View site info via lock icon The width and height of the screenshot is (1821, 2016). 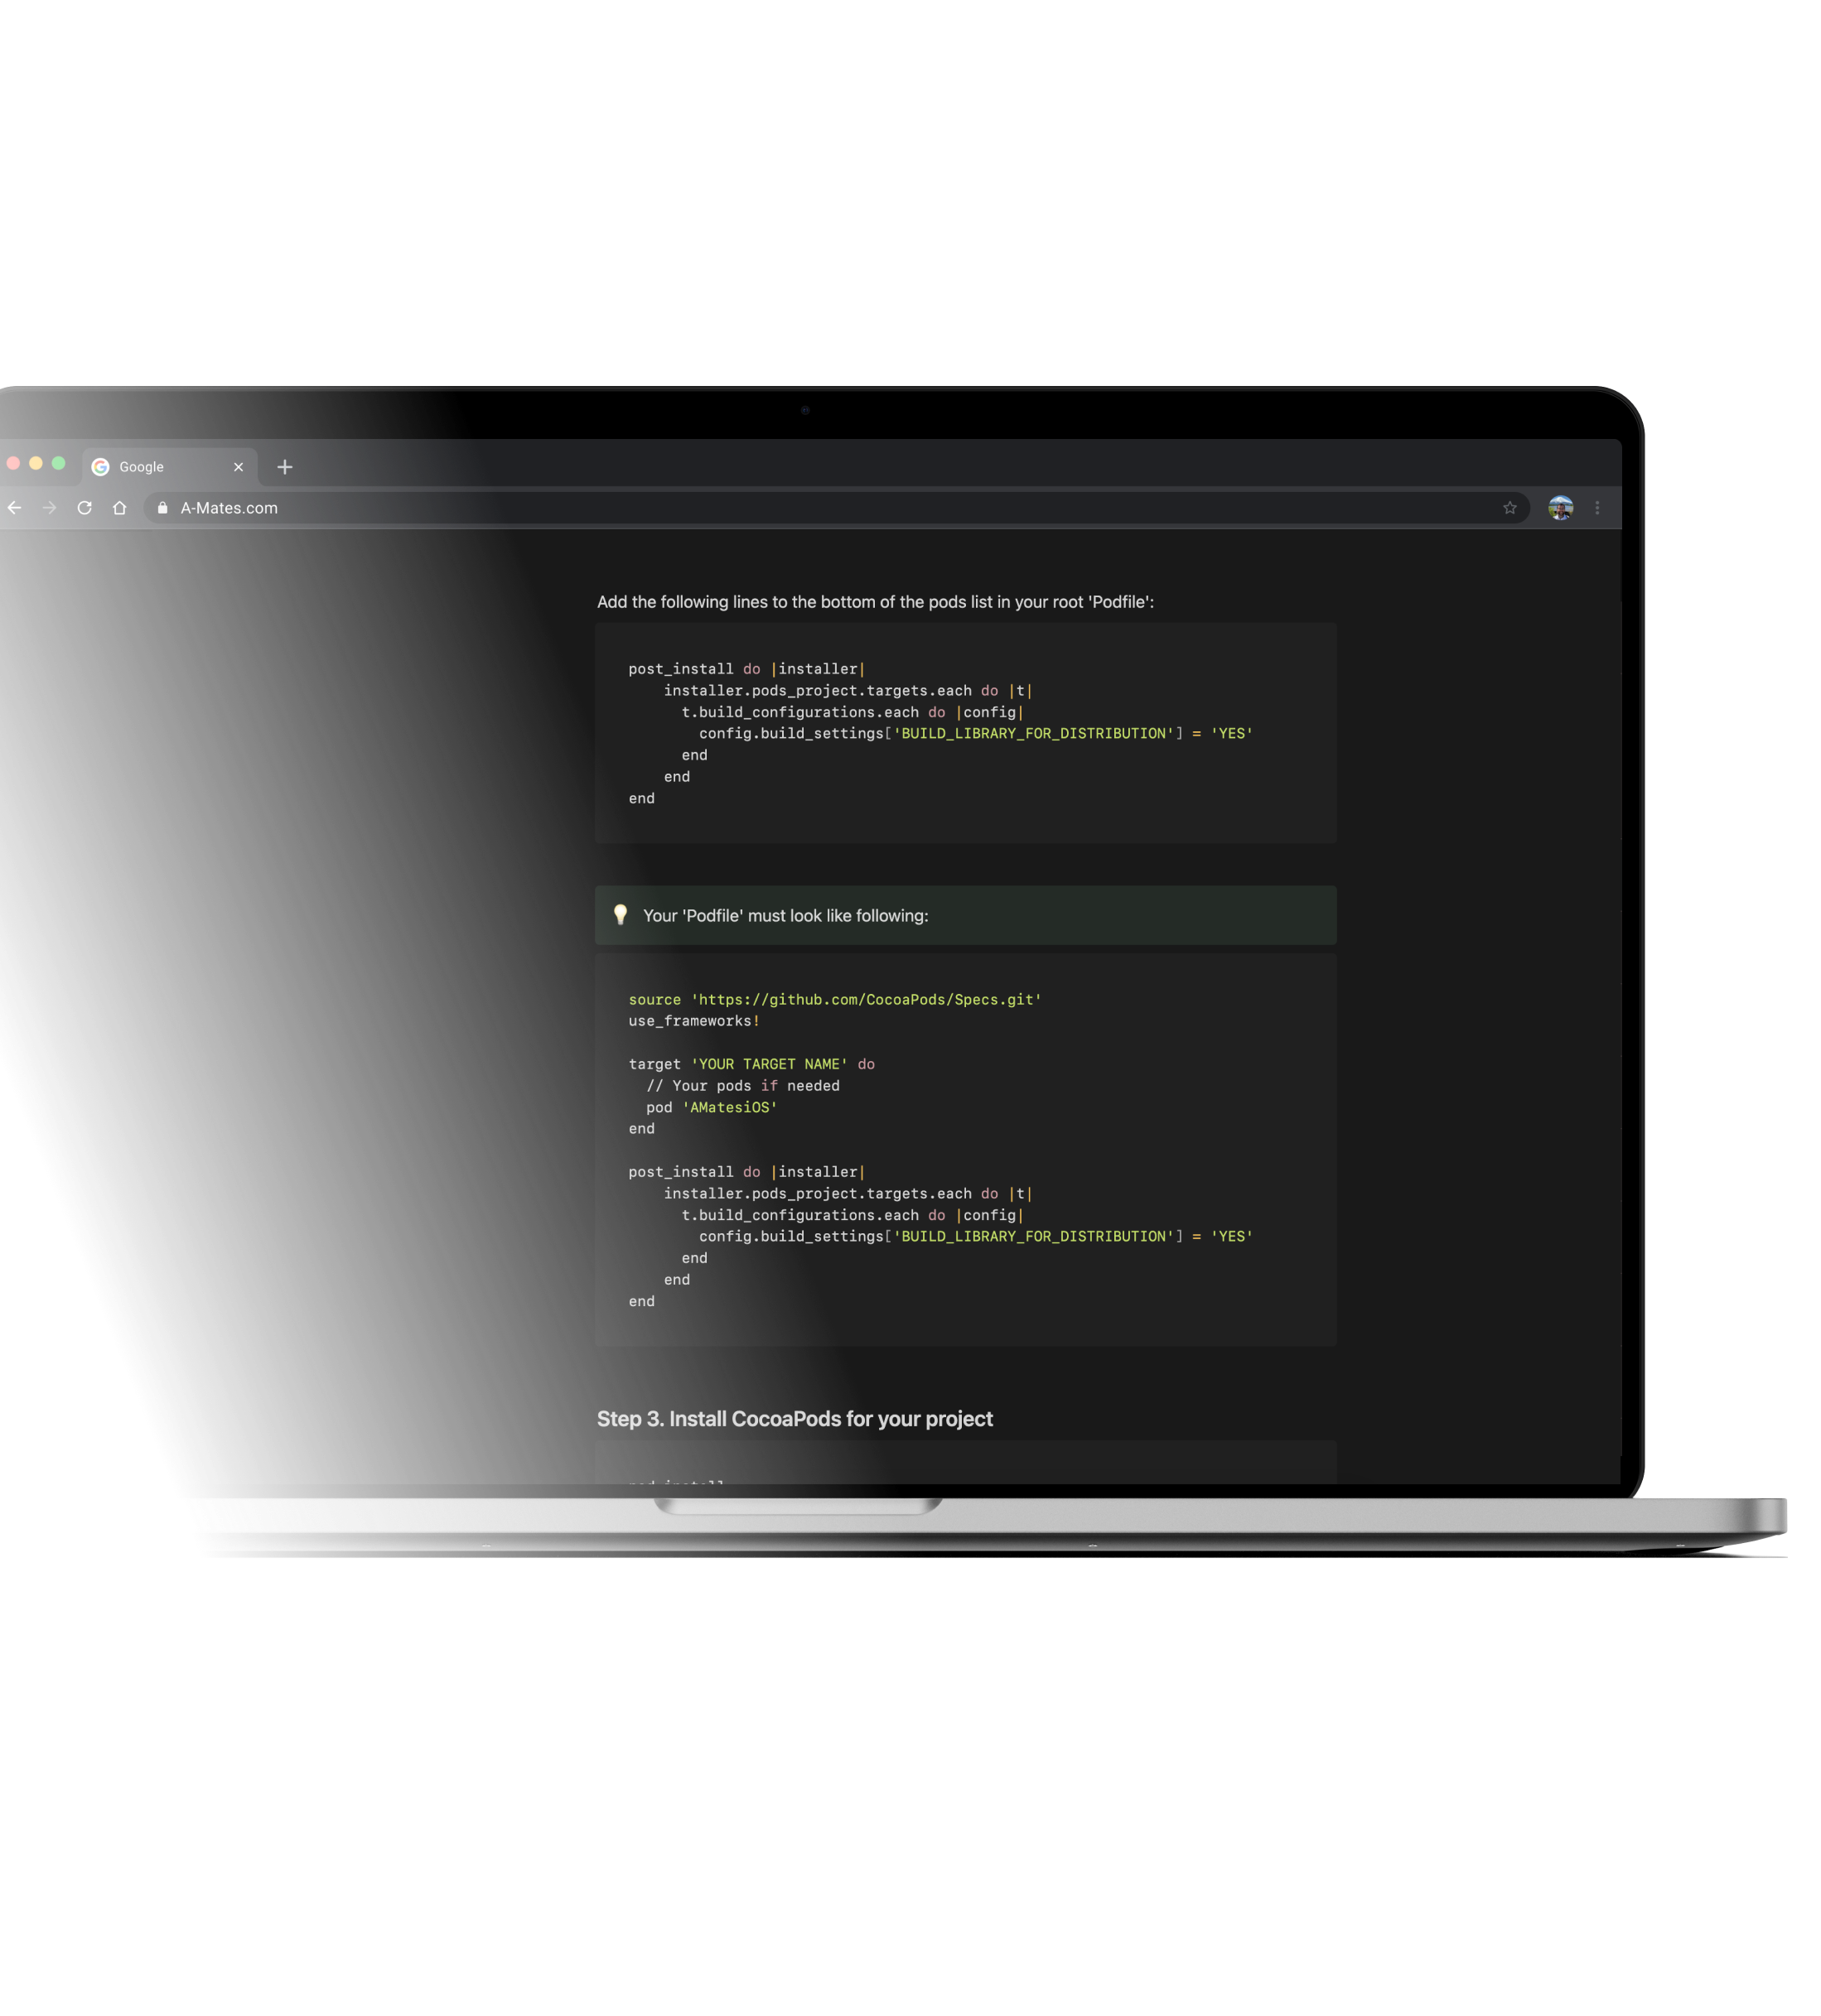click(x=163, y=508)
